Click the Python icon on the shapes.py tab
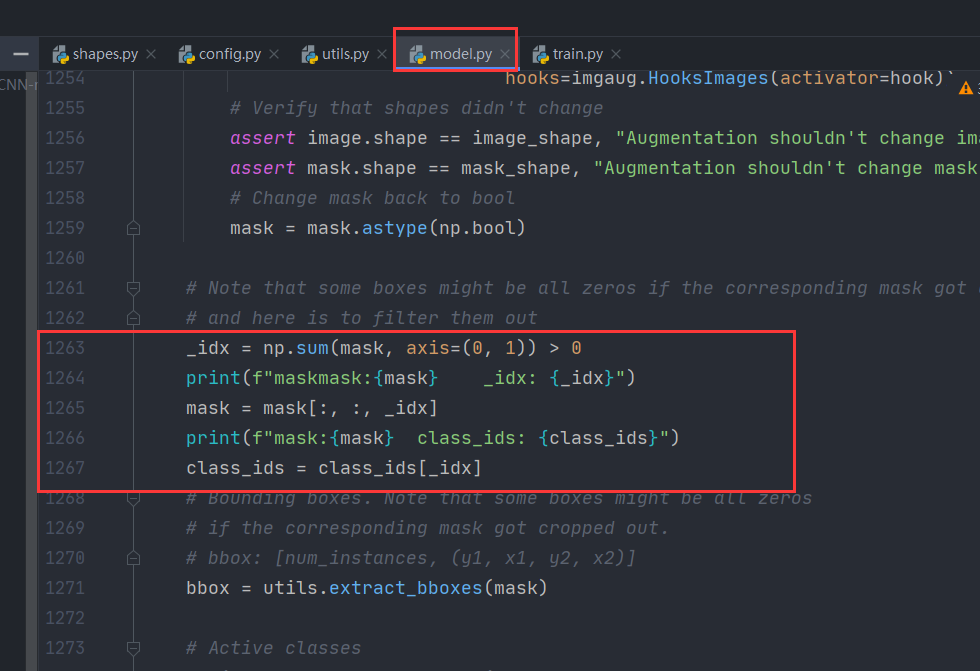This screenshot has width=980, height=671. pyautogui.click(x=62, y=53)
